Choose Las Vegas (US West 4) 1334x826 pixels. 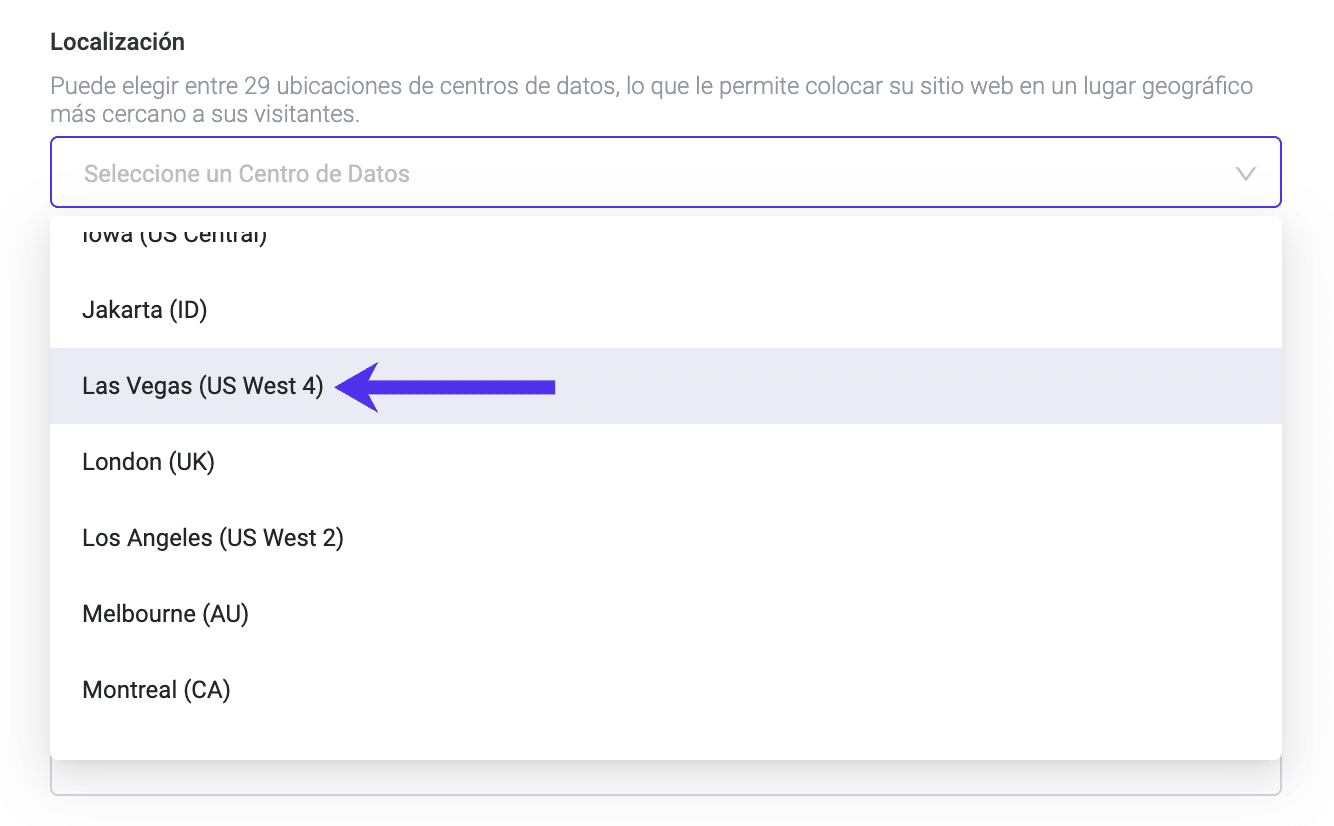tap(203, 386)
